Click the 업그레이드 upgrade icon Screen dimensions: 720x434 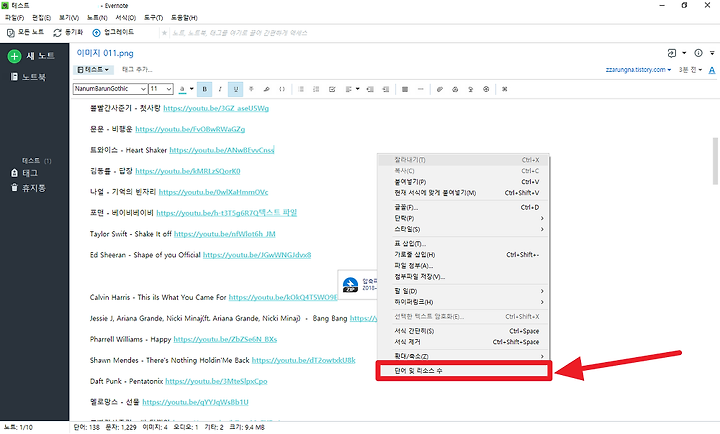pyautogui.click(x=96, y=33)
